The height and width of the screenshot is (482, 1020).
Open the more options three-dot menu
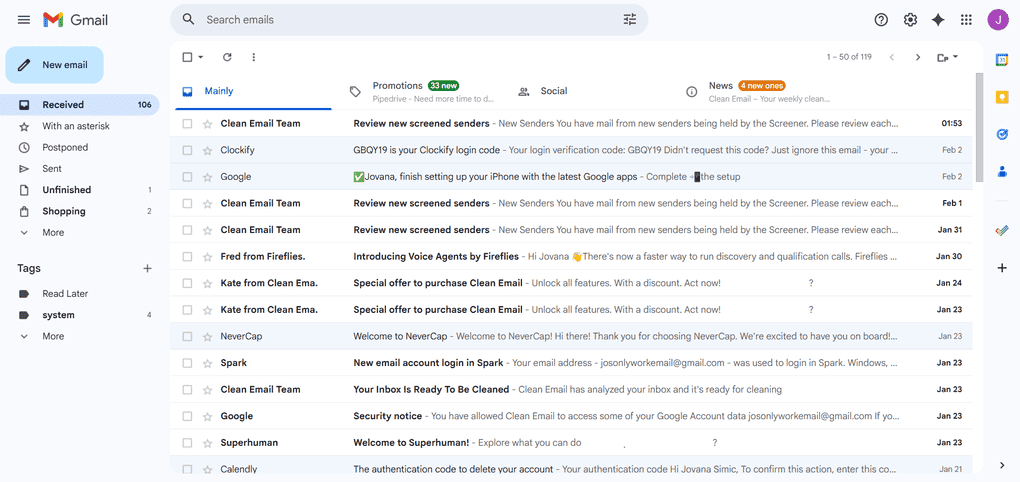pos(254,57)
